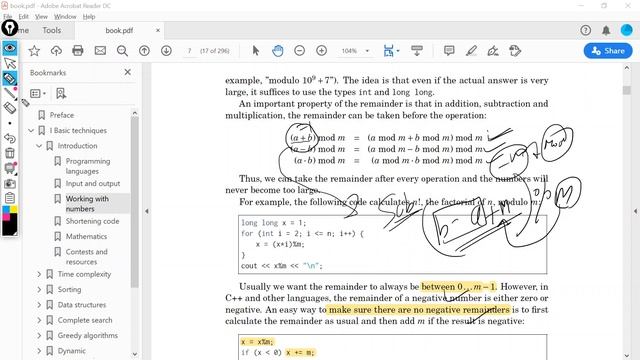Click the scrolling mode toolbar icon
This screenshot has height=360, width=640.
[417, 51]
